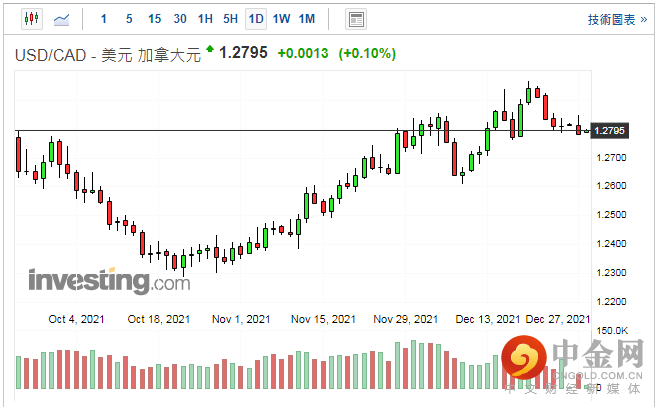This screenshot has width=658, height=407.
Task: Click the current price tag 1.2795 on axis
Action: click(609, 130)
